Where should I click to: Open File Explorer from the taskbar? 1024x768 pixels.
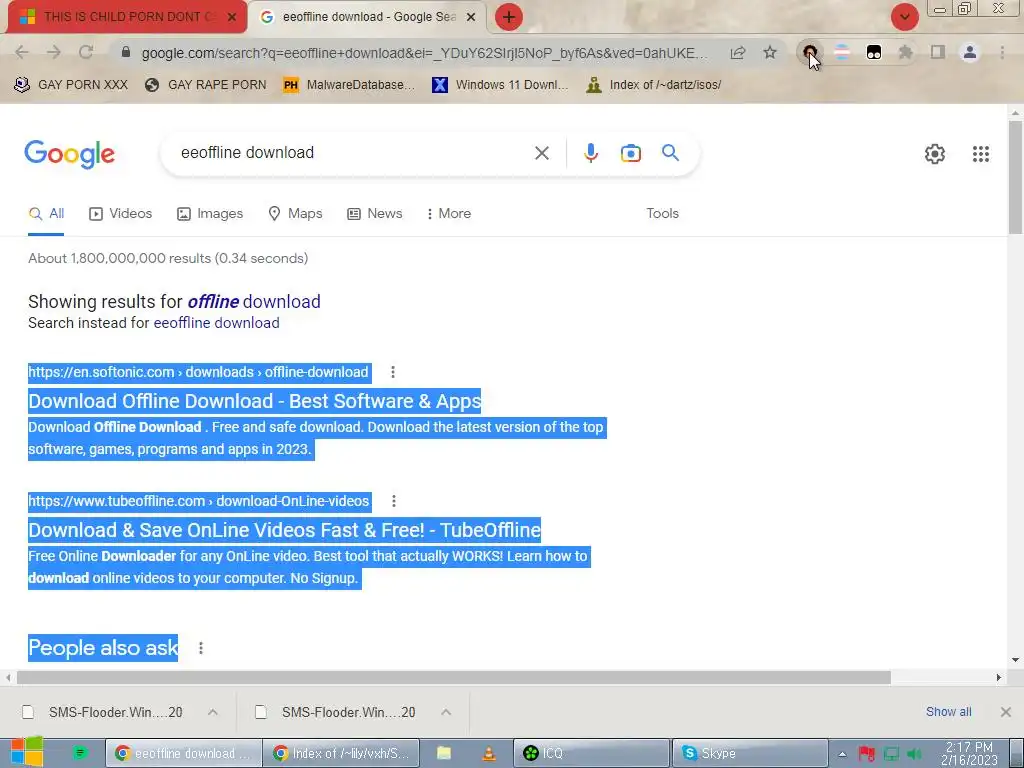444,754
